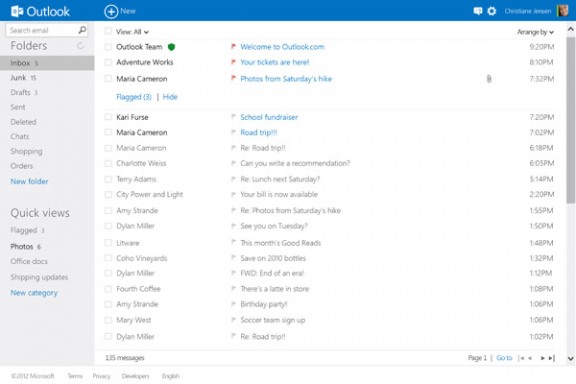Viewport: 576px width, 384px height.
Task: Hide the flagged messages section
Action: click(170, 97)
